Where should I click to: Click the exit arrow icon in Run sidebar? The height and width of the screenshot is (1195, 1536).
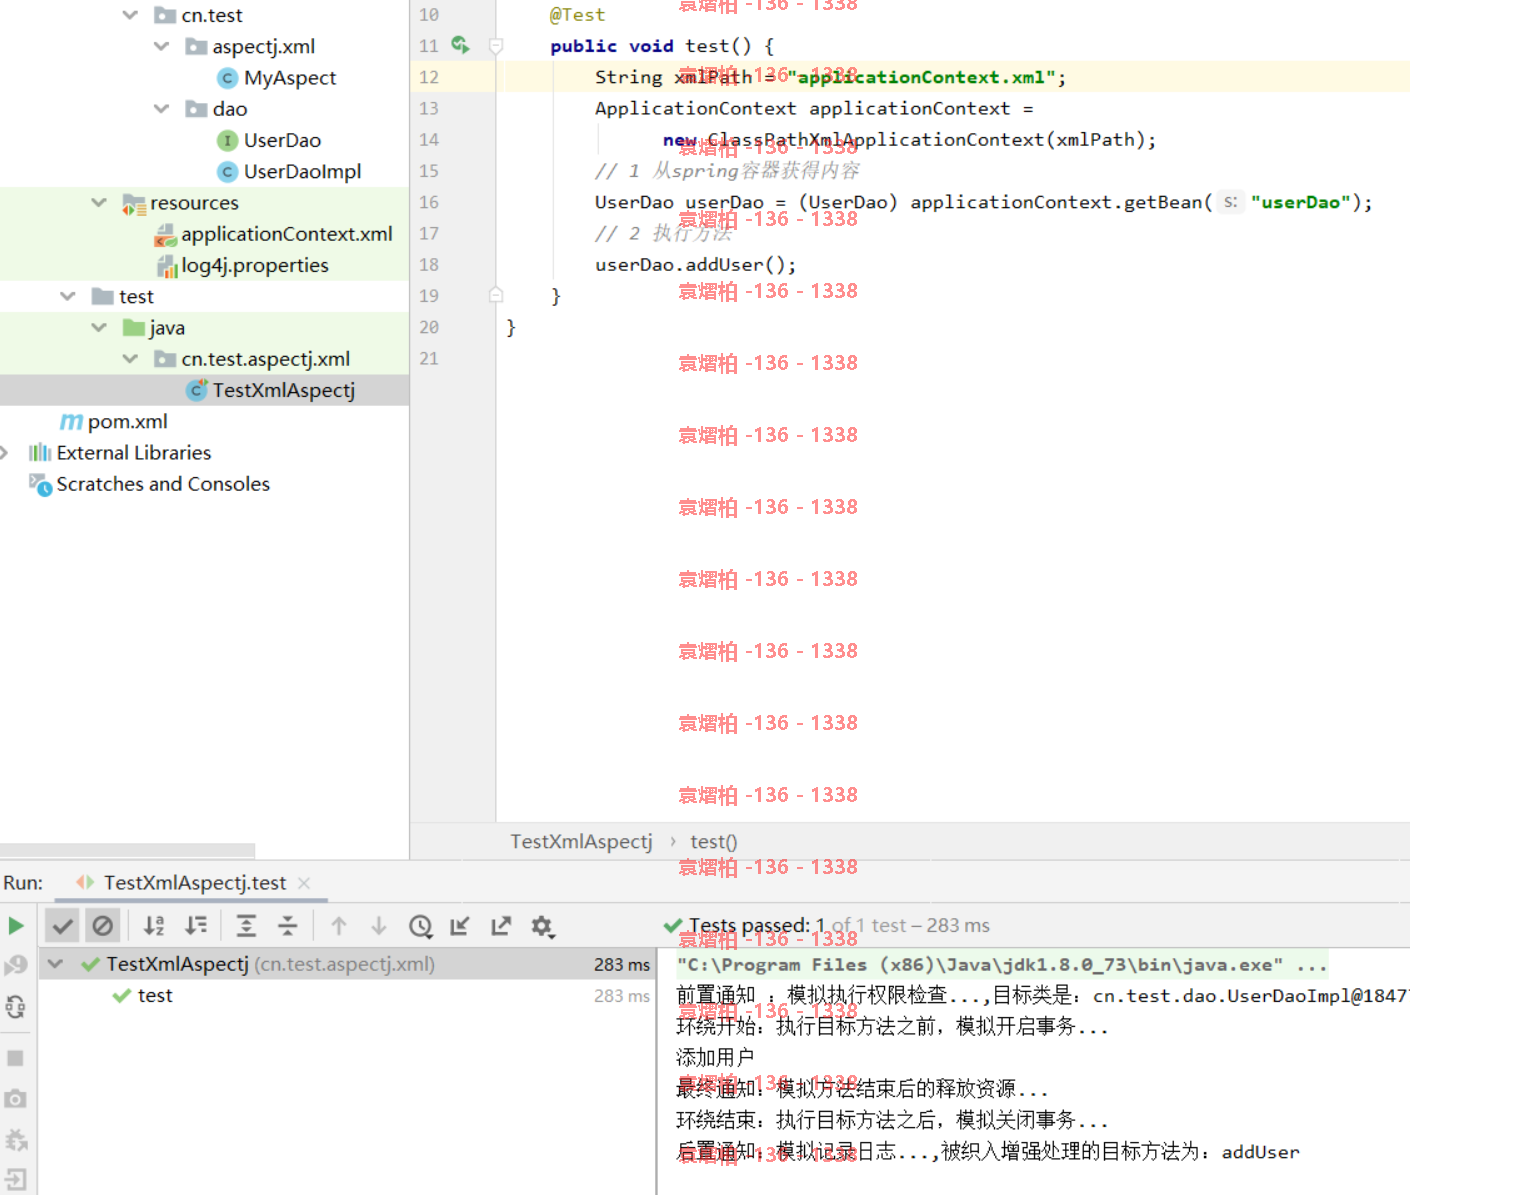(x=16, y=1179)
